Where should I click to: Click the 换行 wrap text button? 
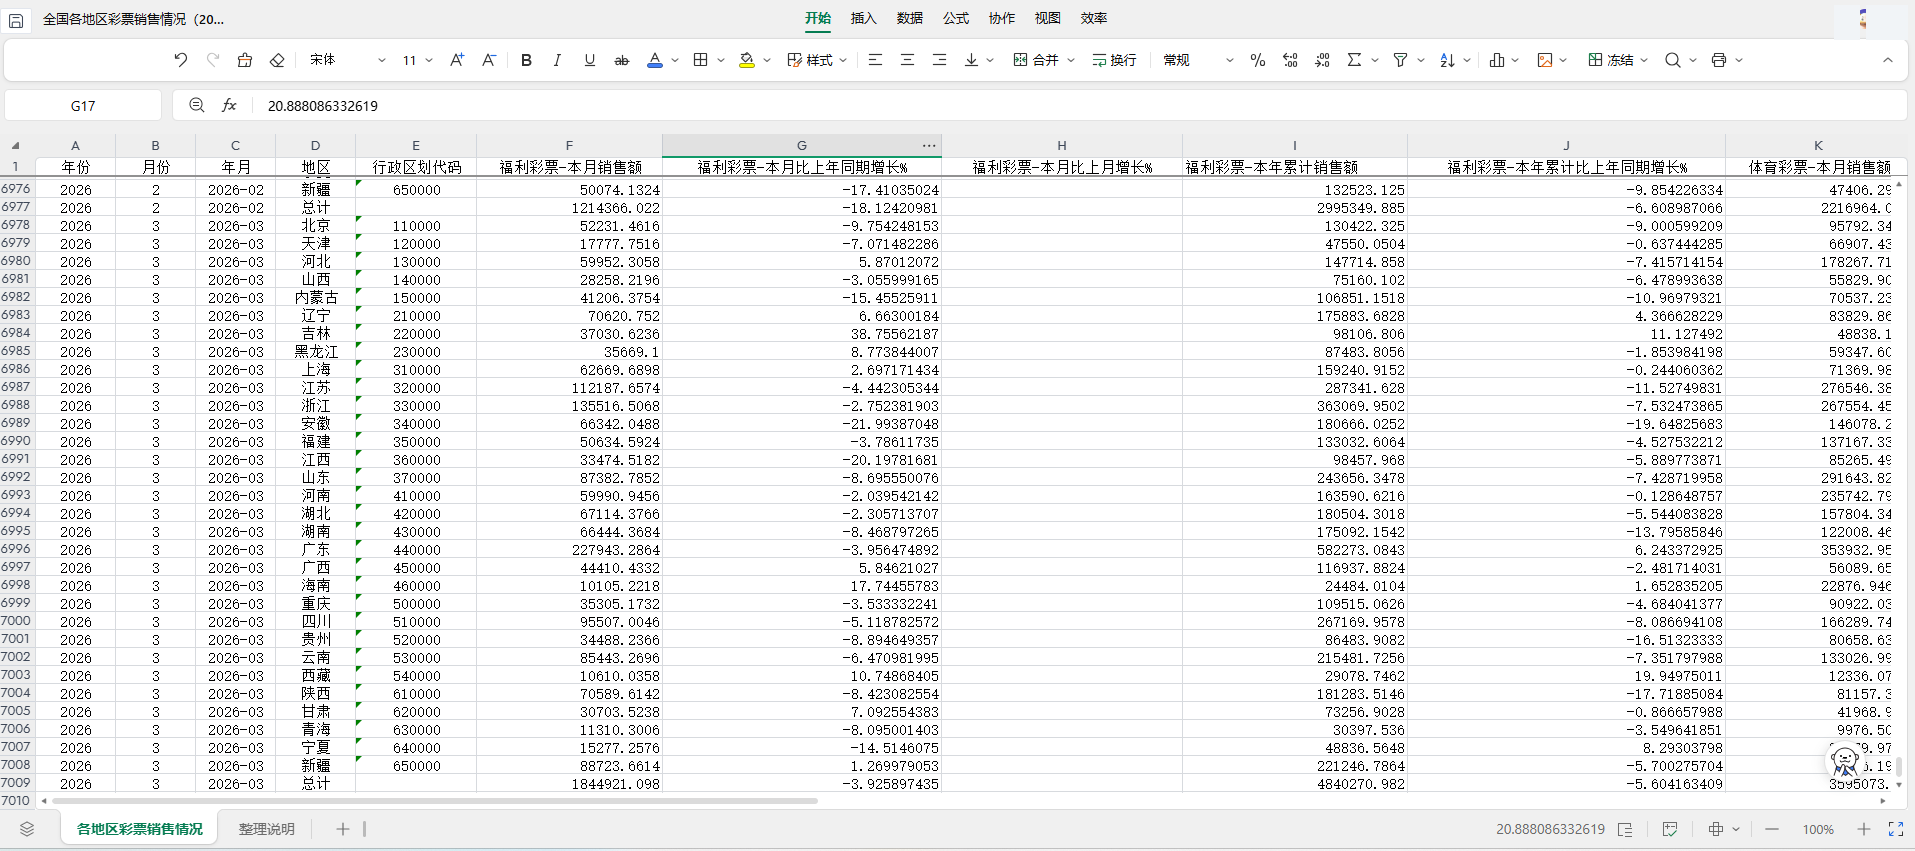(x=1114, y=60)
